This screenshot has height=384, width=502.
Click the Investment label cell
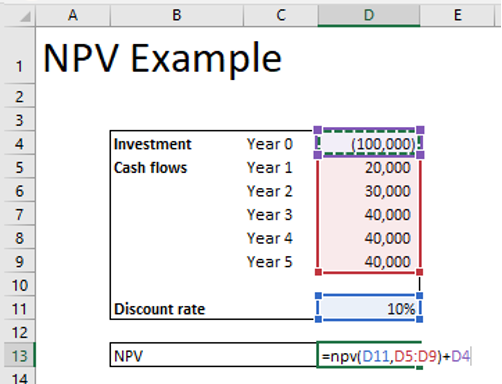(x=152, y=144)
